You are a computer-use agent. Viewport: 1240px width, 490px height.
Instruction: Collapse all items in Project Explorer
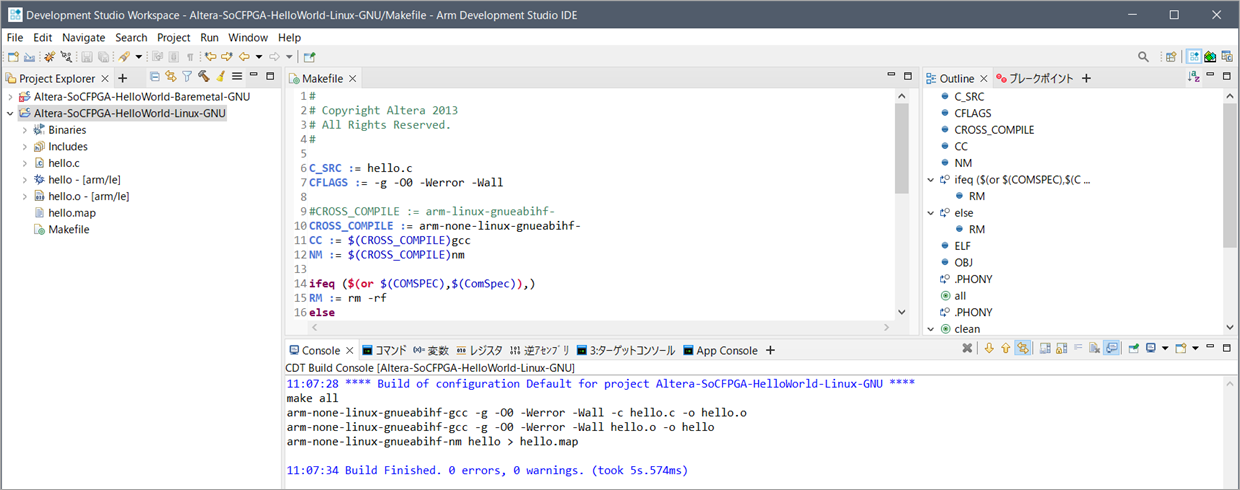pos(155,77)
